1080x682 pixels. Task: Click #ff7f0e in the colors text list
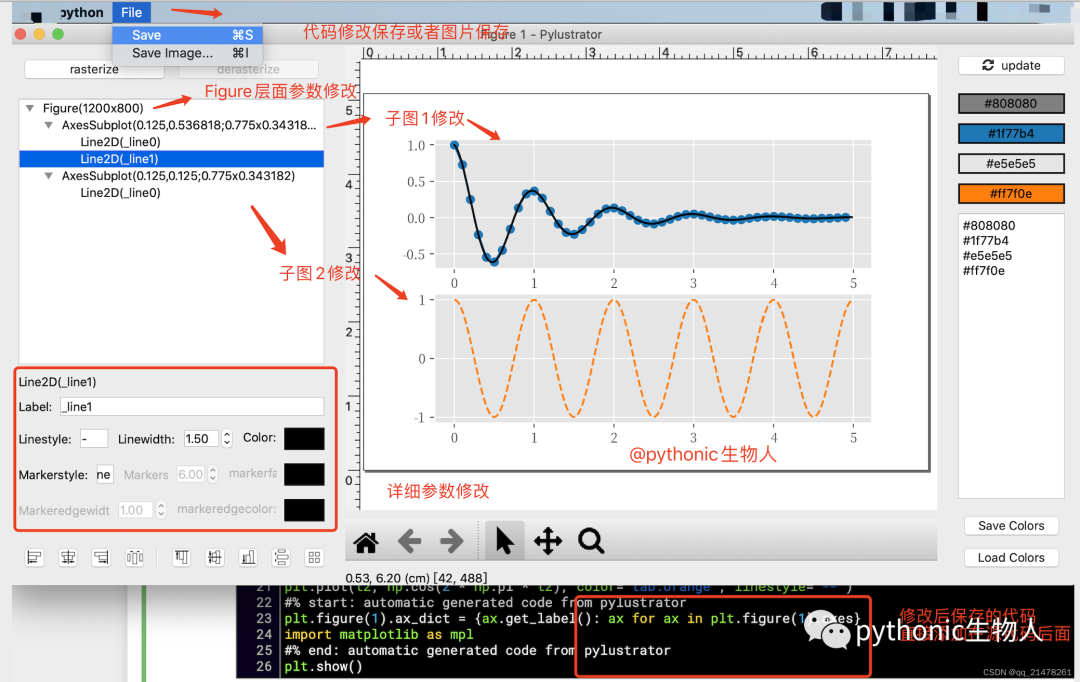(984, 271)
